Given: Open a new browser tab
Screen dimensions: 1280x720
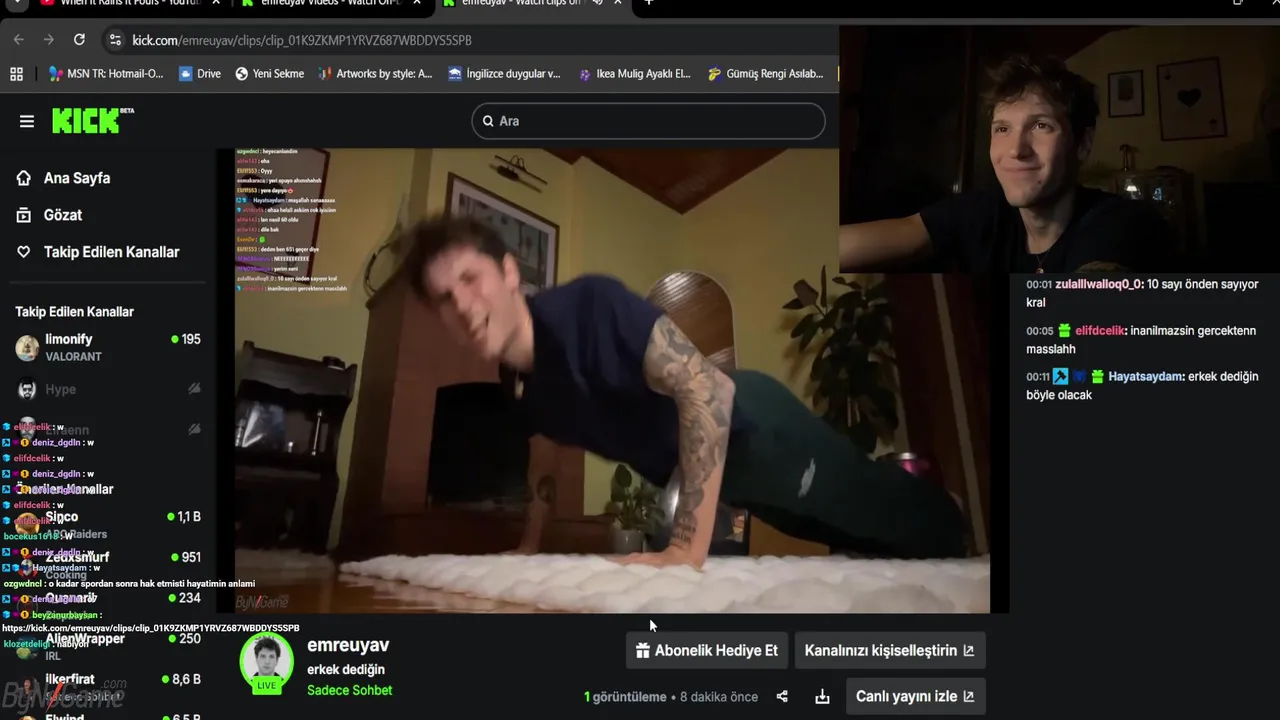Looking at the screenshot, I should 648,3.
